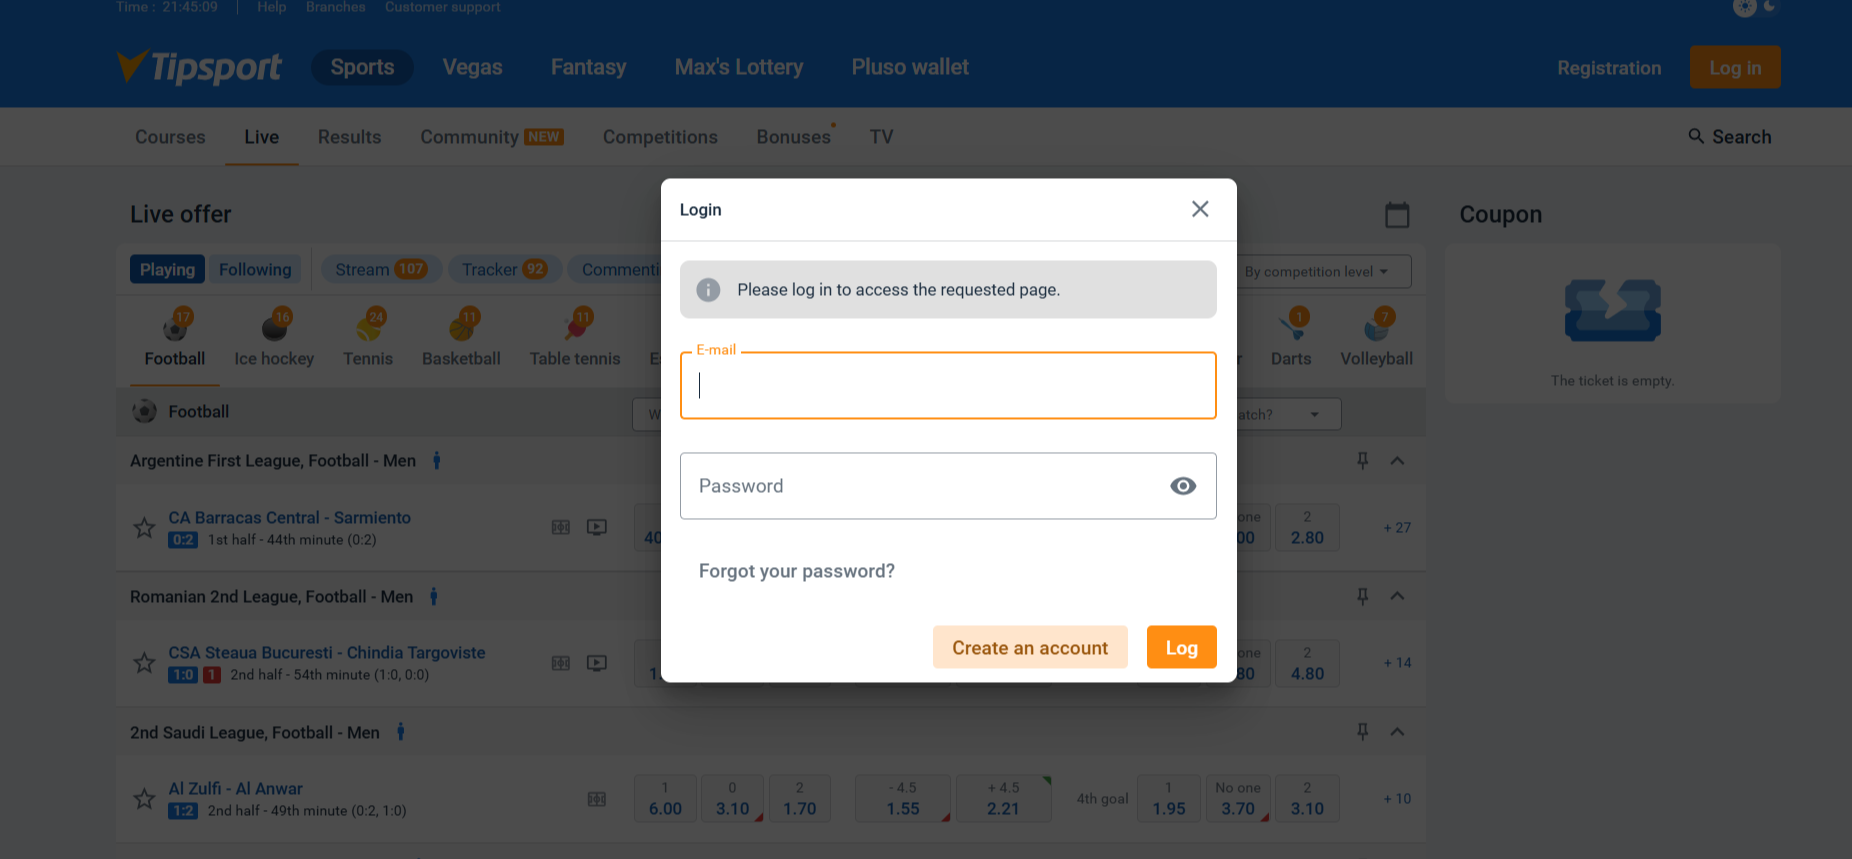1852x859 pixels.
Task: Open the Tennis live matches icon
Action: coord(366,330)
